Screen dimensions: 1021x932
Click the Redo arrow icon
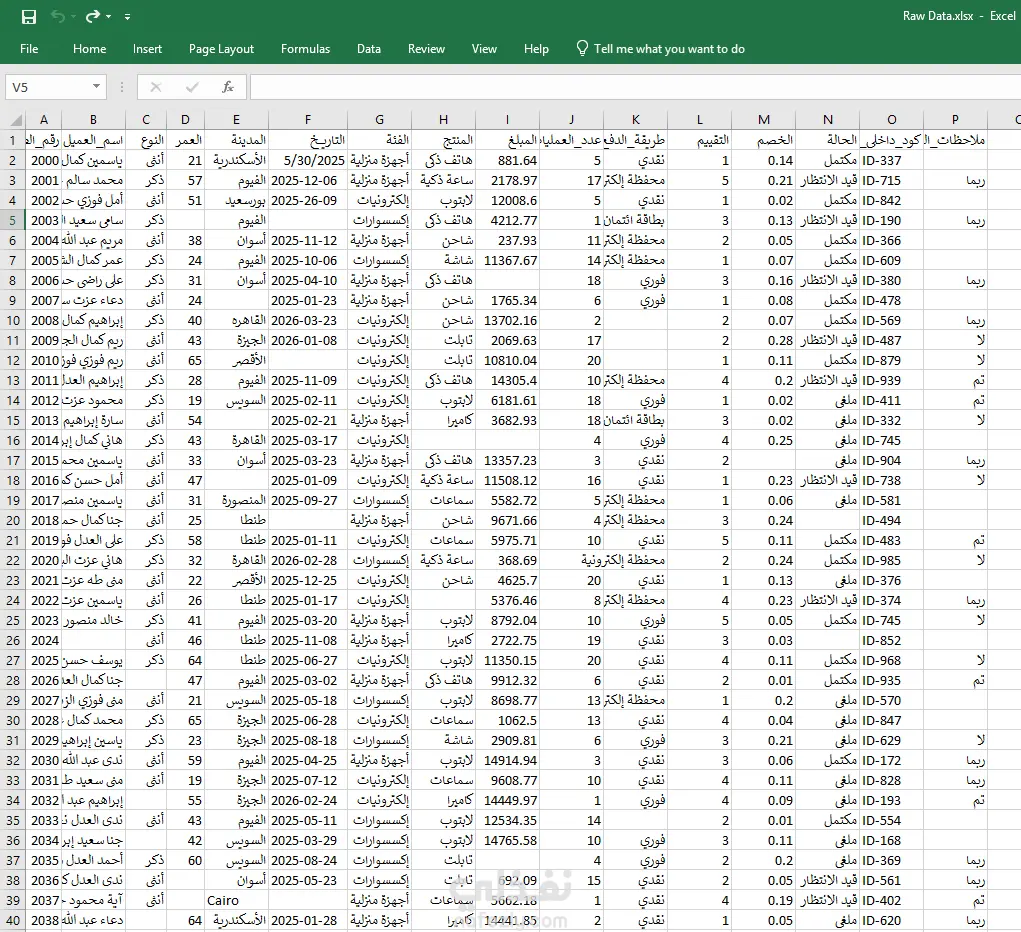(93, 16)
